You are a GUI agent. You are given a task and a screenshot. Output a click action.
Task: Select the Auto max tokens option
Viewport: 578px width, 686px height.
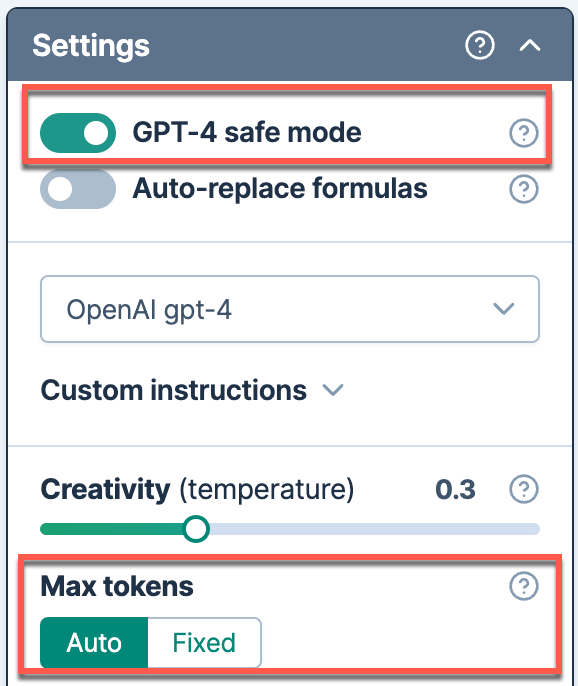94,643
